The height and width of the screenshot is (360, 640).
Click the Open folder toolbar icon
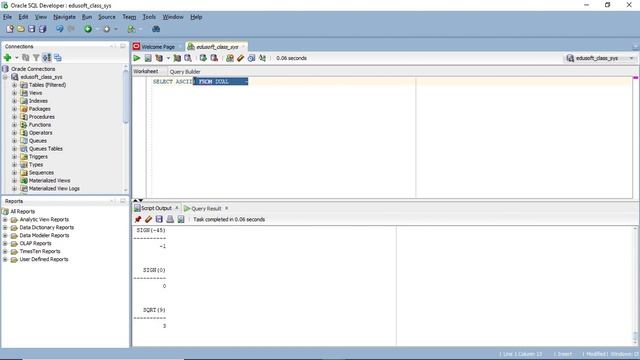click(21, 29)
